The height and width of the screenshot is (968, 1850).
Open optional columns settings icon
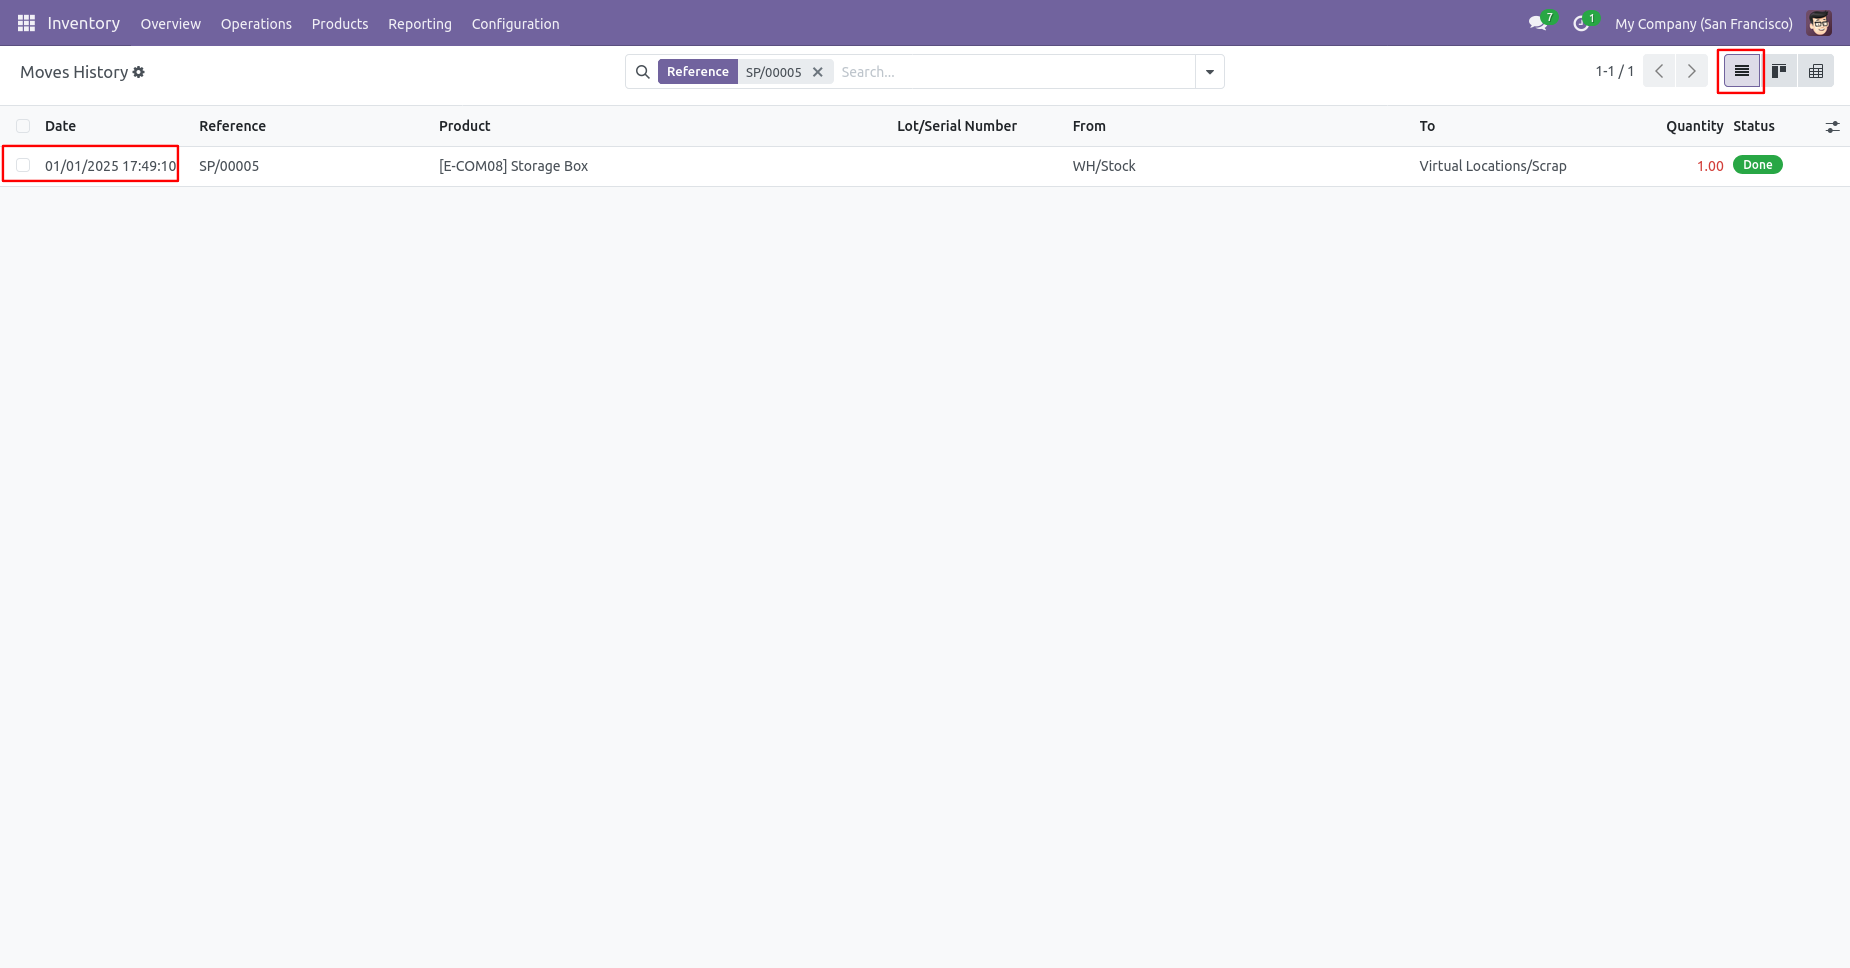click(1832, 127)
